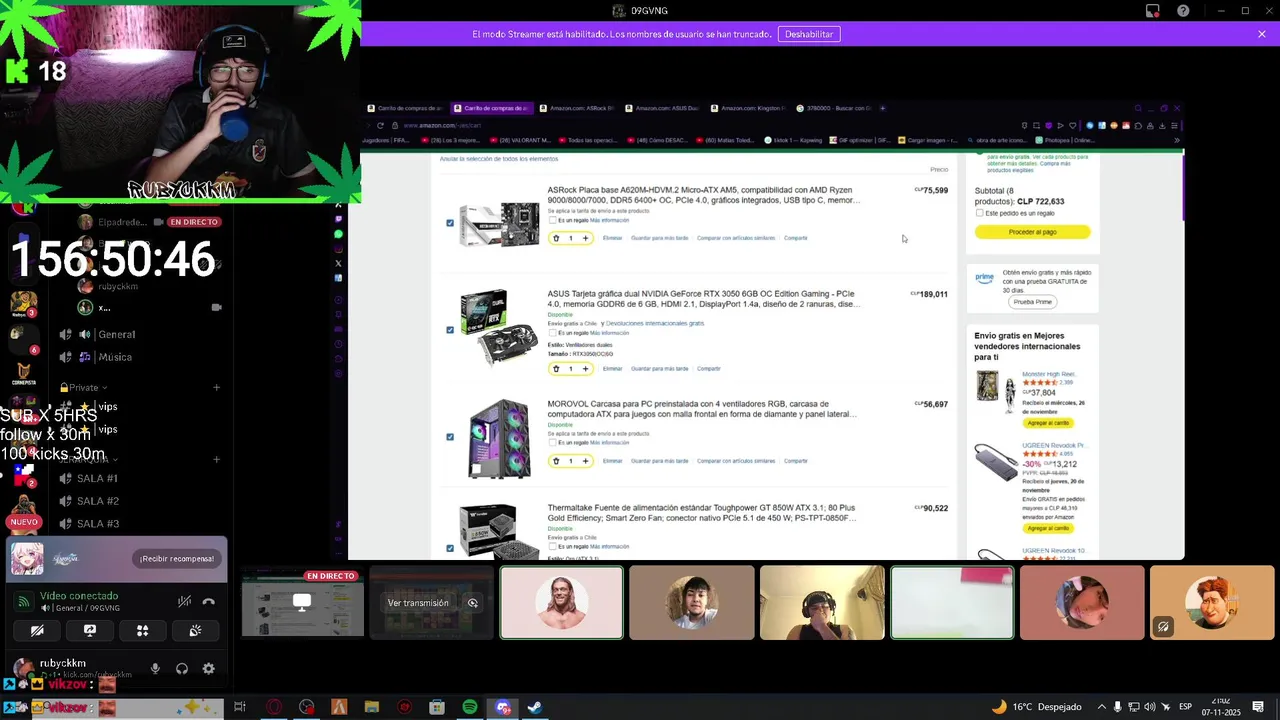1280x720 pixels.
Task: Select the animated character participant tile
Action: [x=1212, y=603]
